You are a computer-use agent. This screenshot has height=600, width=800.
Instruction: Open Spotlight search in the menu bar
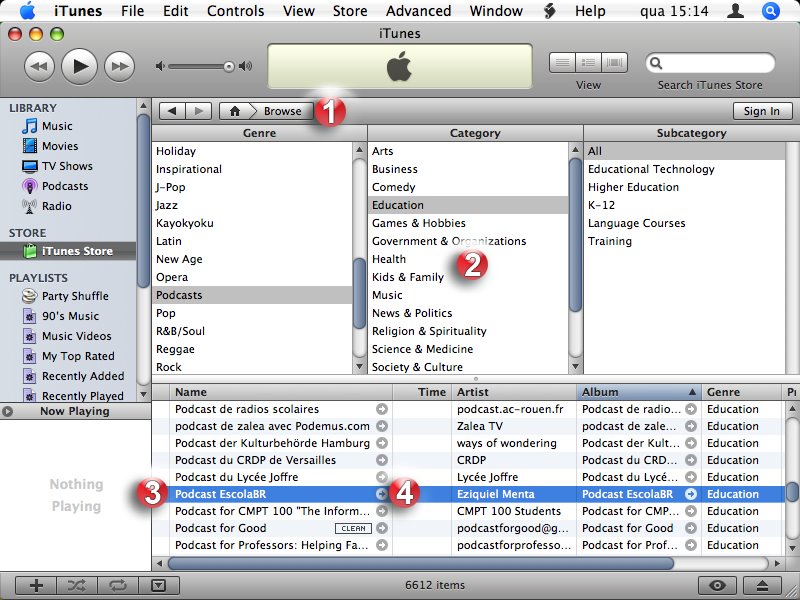click(x=771, y=11)
